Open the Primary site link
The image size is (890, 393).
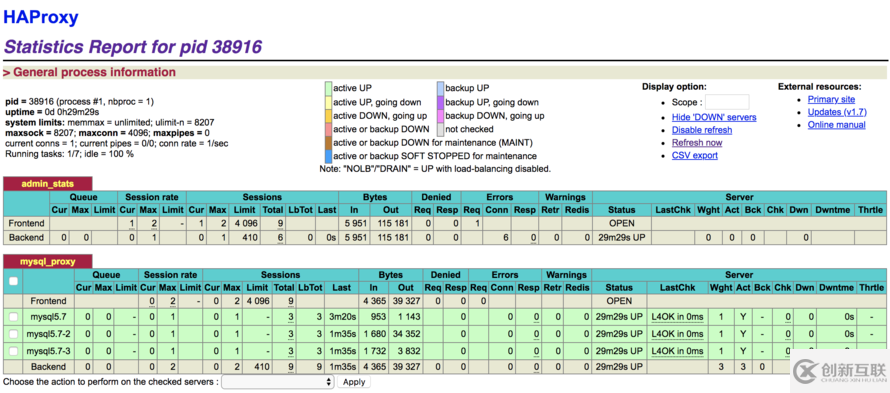pyautogui.click(x=831, y=99)
